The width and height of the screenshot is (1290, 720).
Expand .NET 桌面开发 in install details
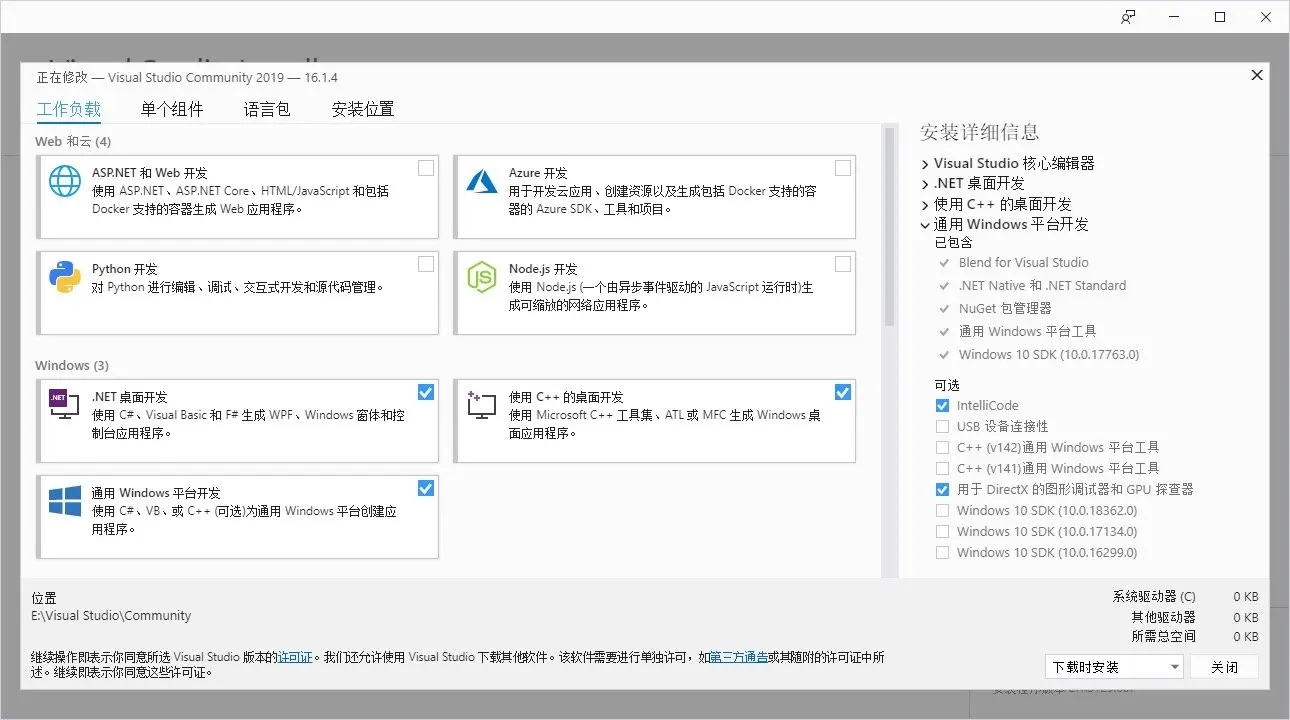point(925,184)
